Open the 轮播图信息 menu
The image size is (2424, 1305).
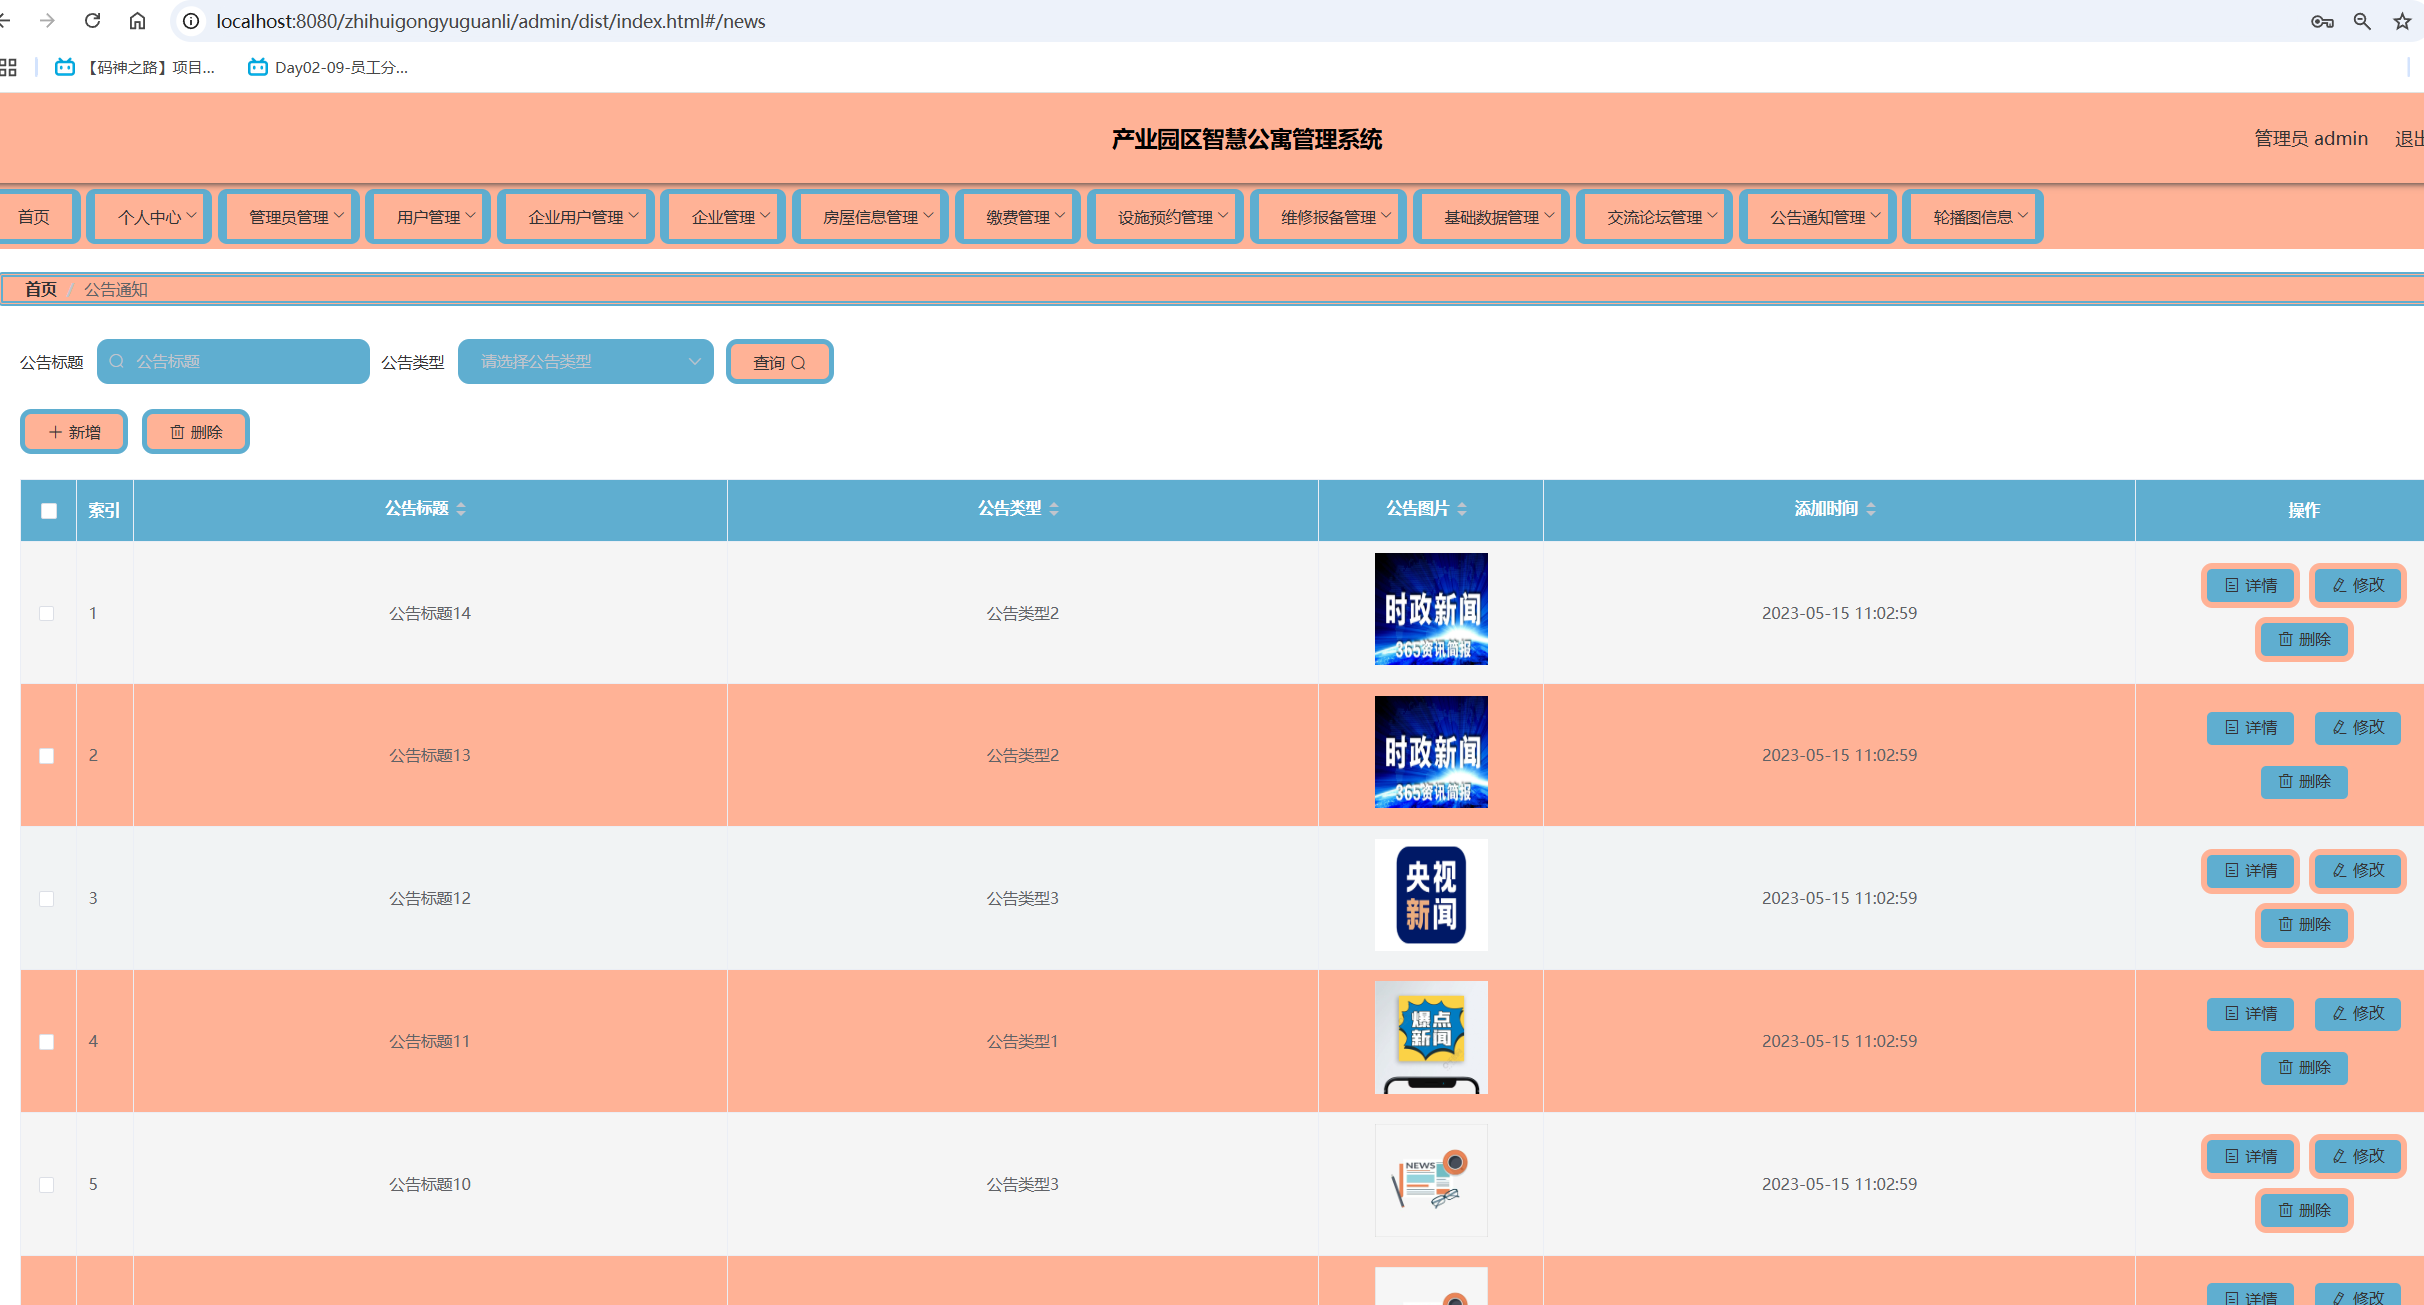pos(1972,217)
